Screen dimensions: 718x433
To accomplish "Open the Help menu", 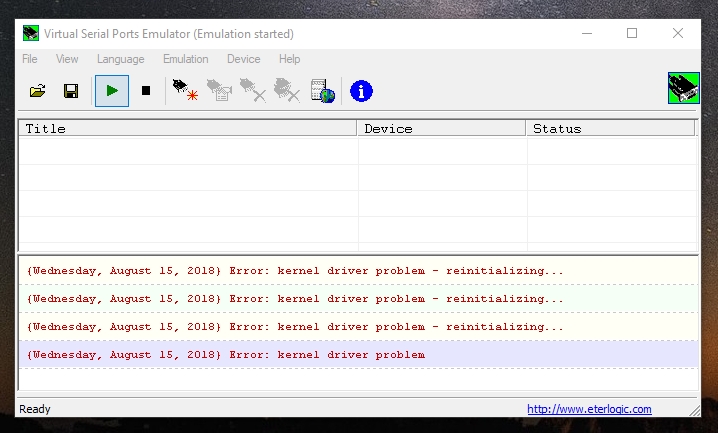I will coord(289,59).
